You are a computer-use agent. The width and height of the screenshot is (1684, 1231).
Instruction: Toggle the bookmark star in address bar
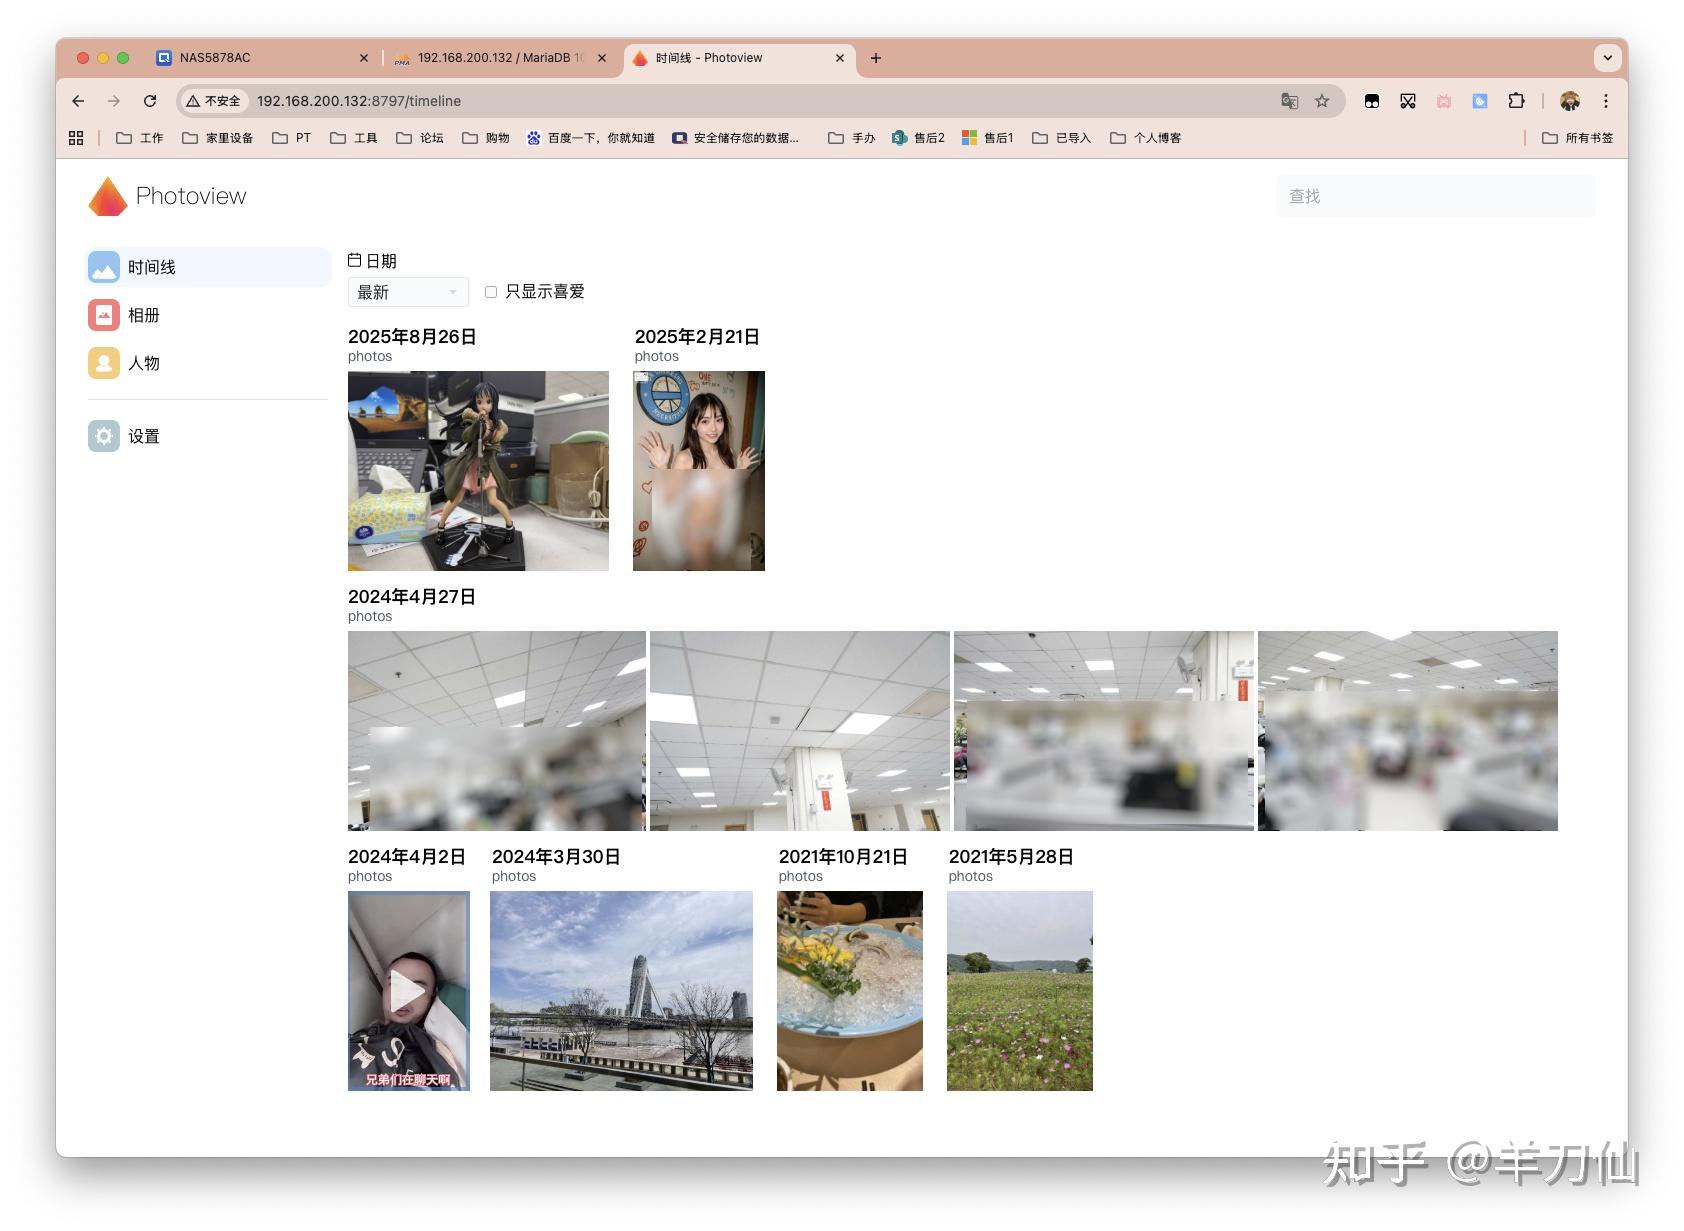click(1322, 101)
